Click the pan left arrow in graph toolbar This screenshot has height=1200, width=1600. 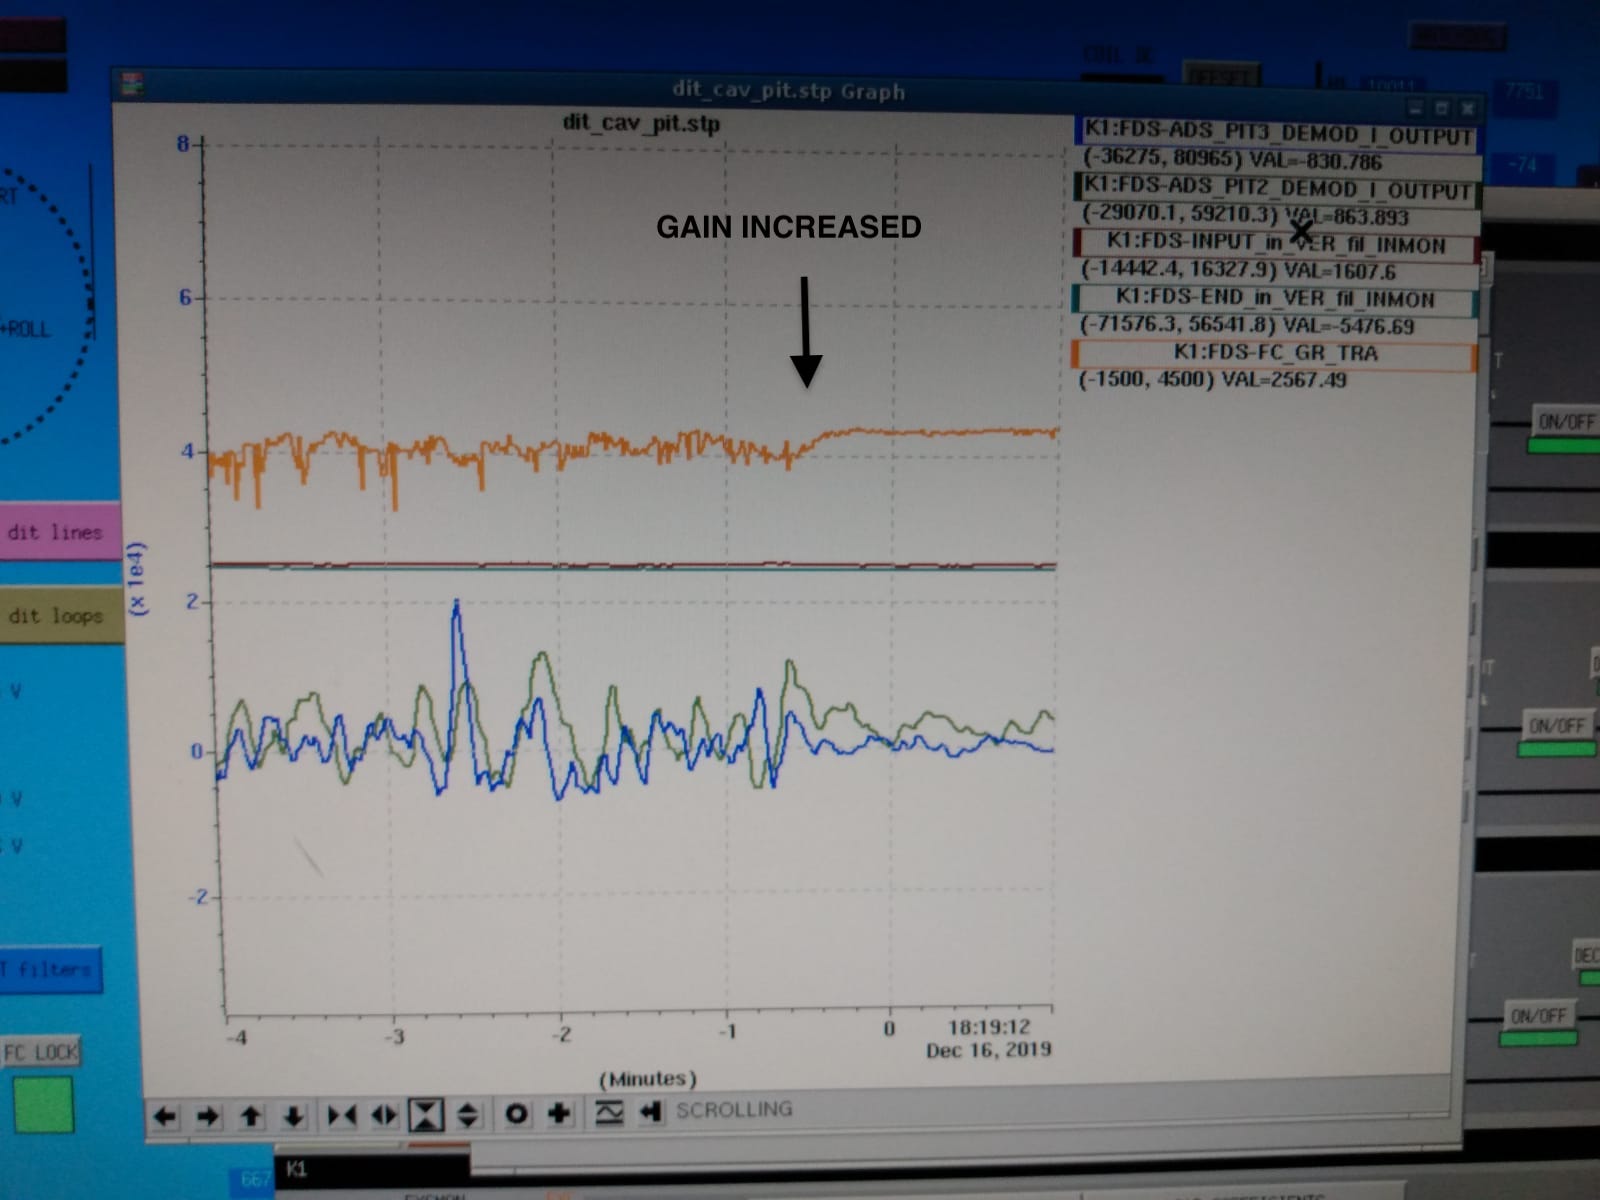(165, 1116)
